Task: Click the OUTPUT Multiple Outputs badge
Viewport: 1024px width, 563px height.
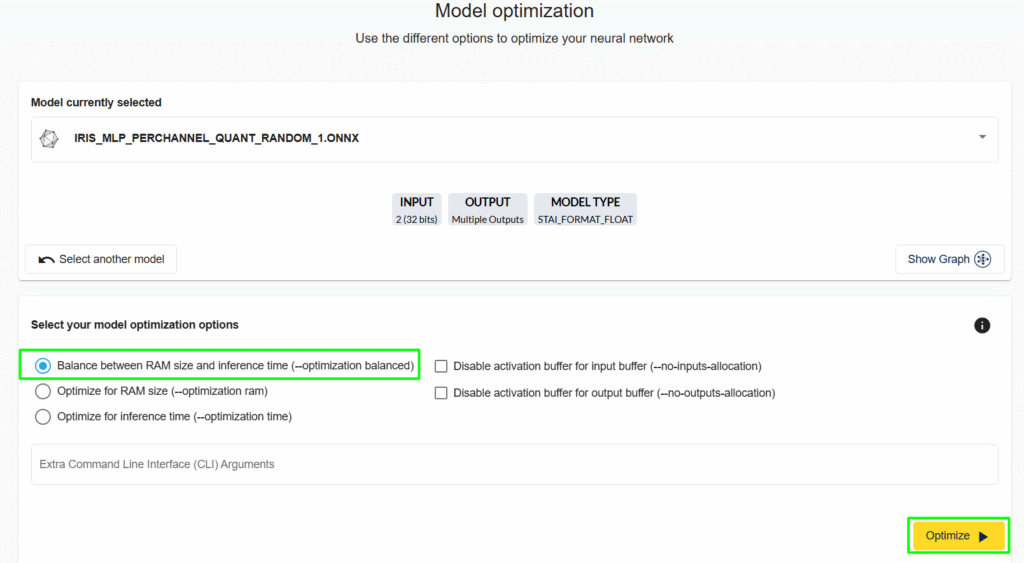Action: (487, 210)
